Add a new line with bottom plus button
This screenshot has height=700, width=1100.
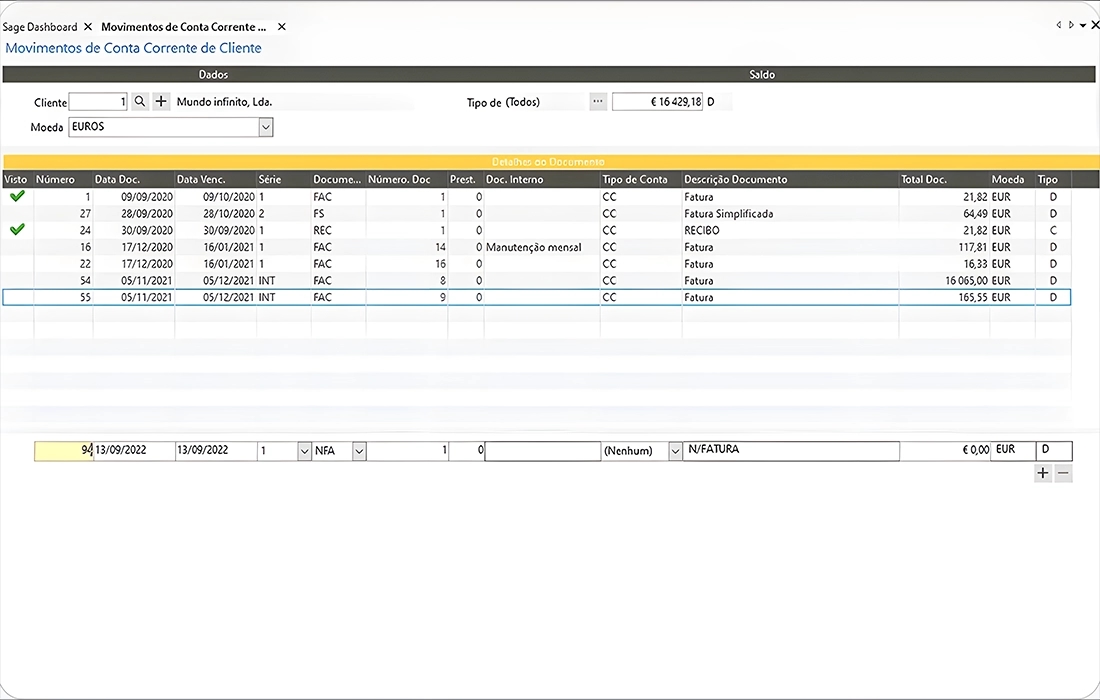tap(1042, 473)
